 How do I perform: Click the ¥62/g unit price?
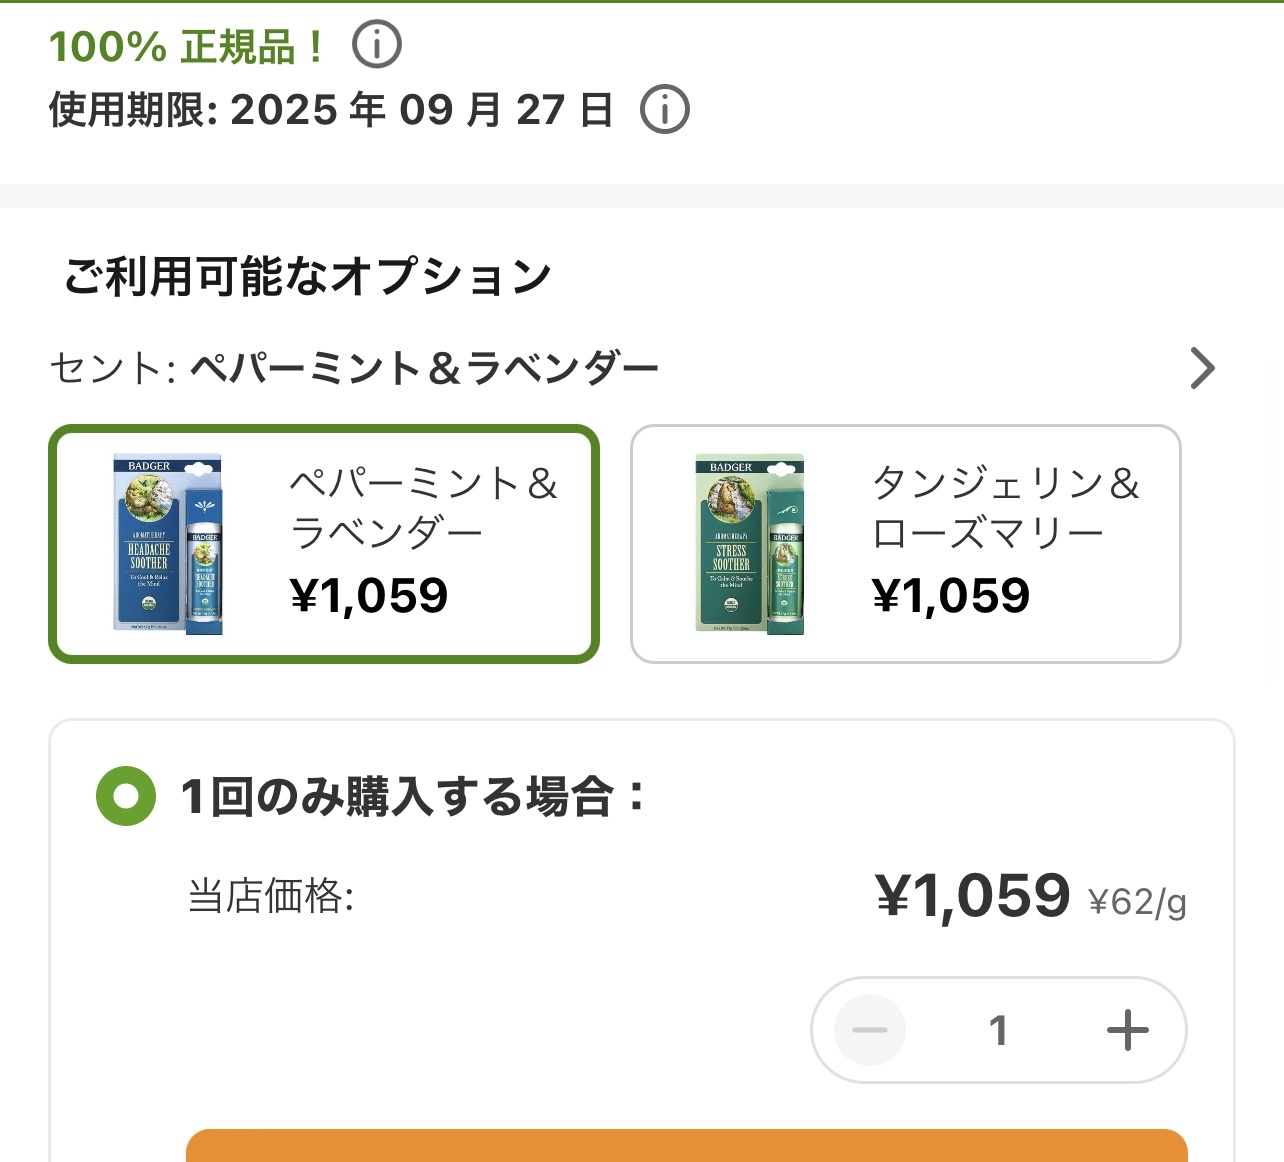coord(1137,902)
